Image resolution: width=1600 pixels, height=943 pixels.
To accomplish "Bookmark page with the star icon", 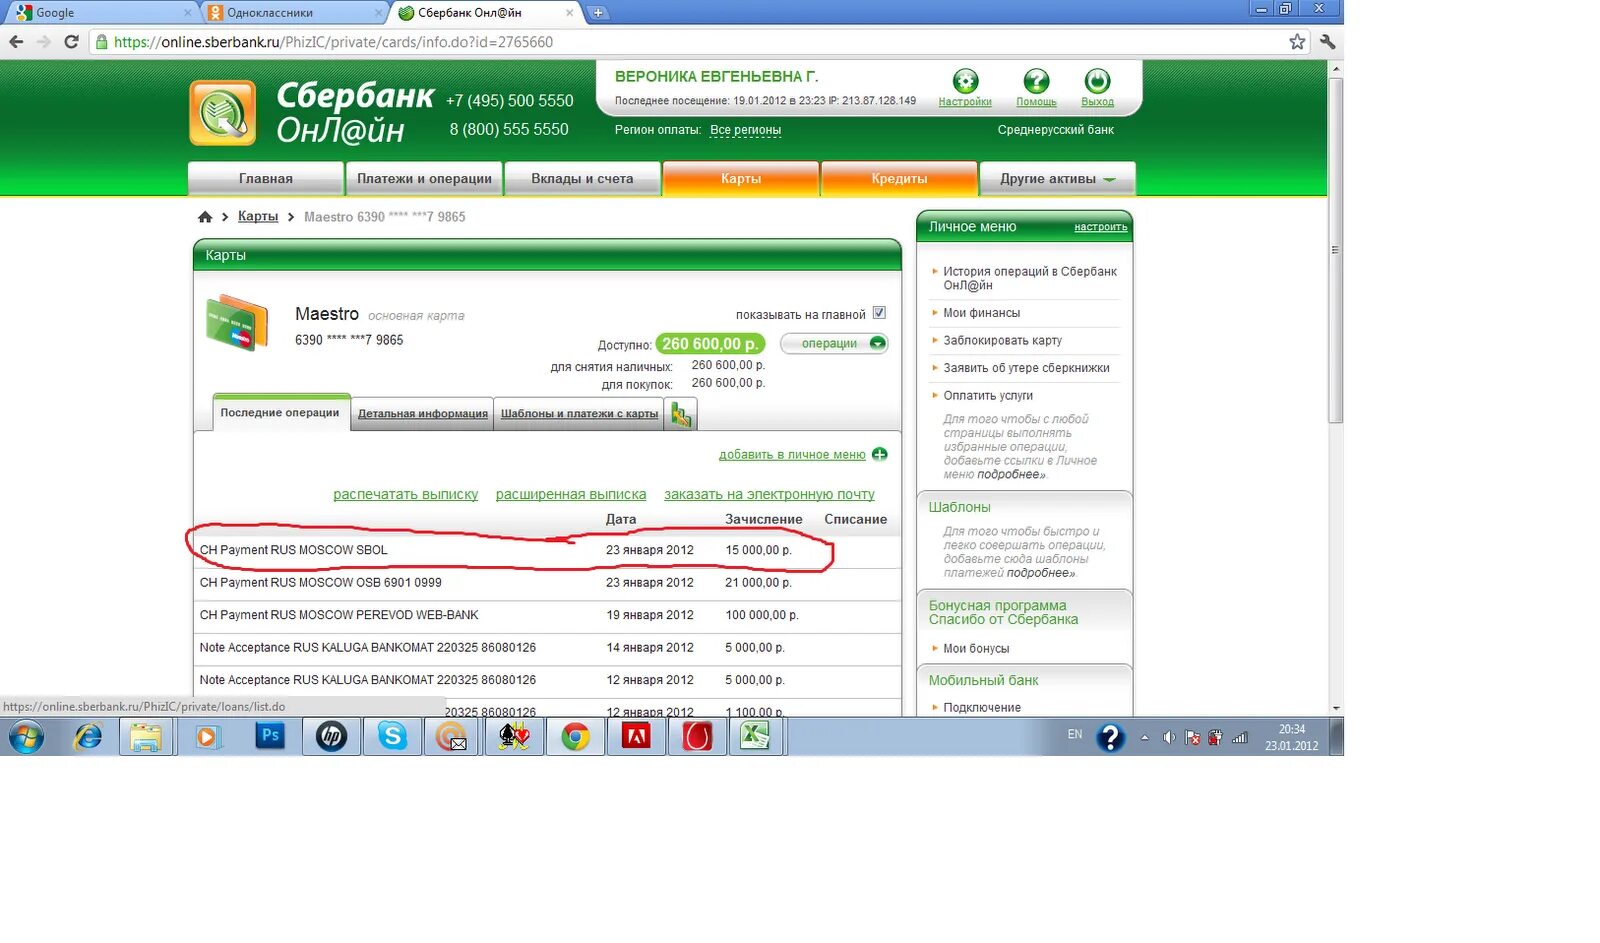I will (1297, 42).
